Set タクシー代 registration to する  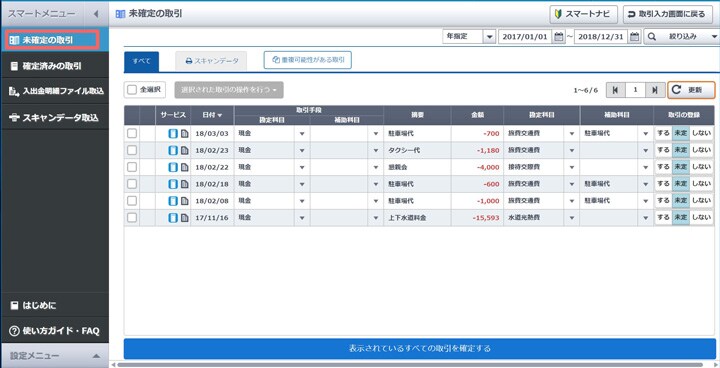pos(663,150)
